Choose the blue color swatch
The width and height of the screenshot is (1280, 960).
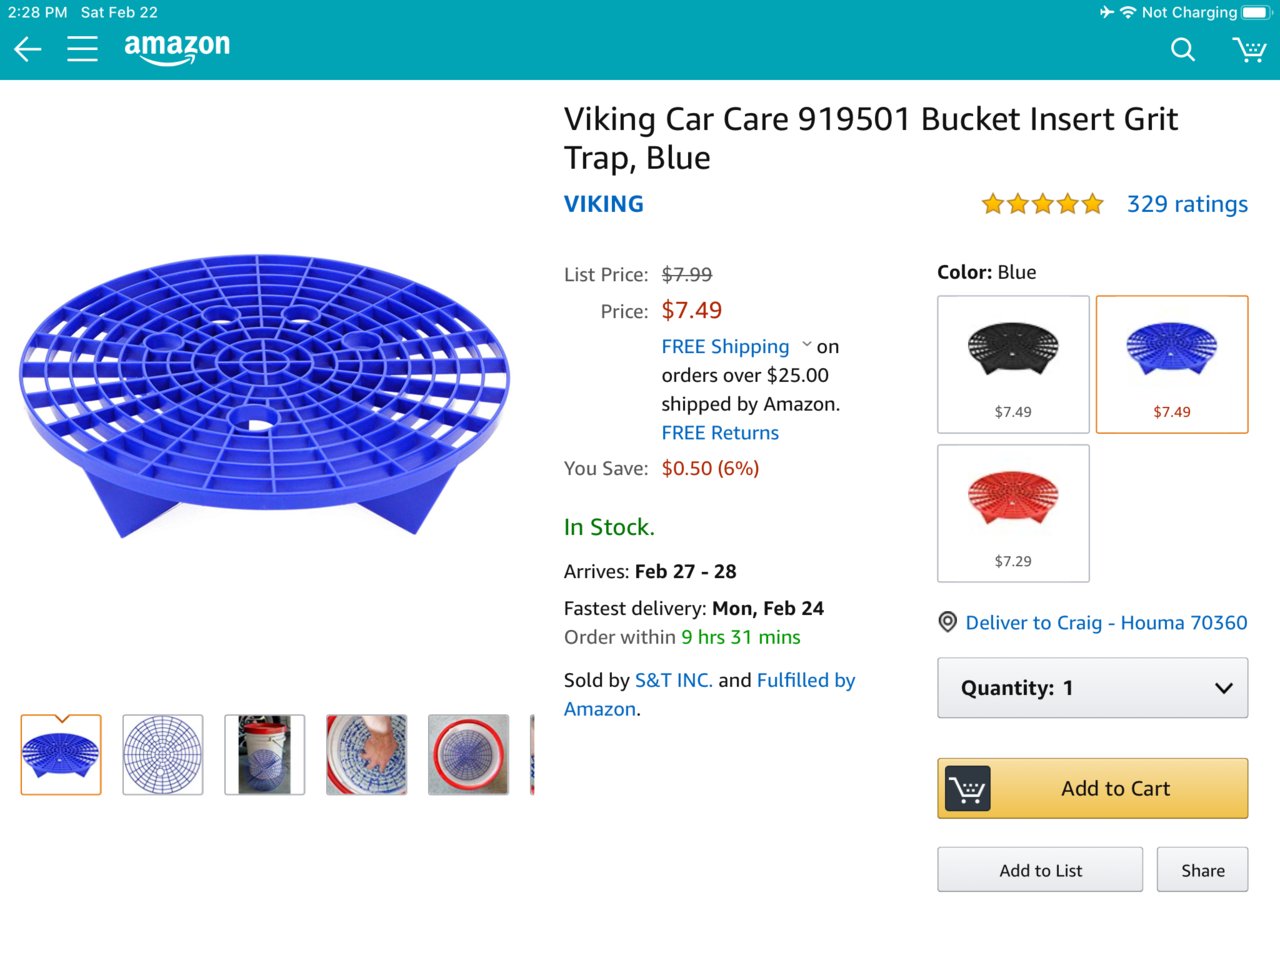click(1172, 364)
